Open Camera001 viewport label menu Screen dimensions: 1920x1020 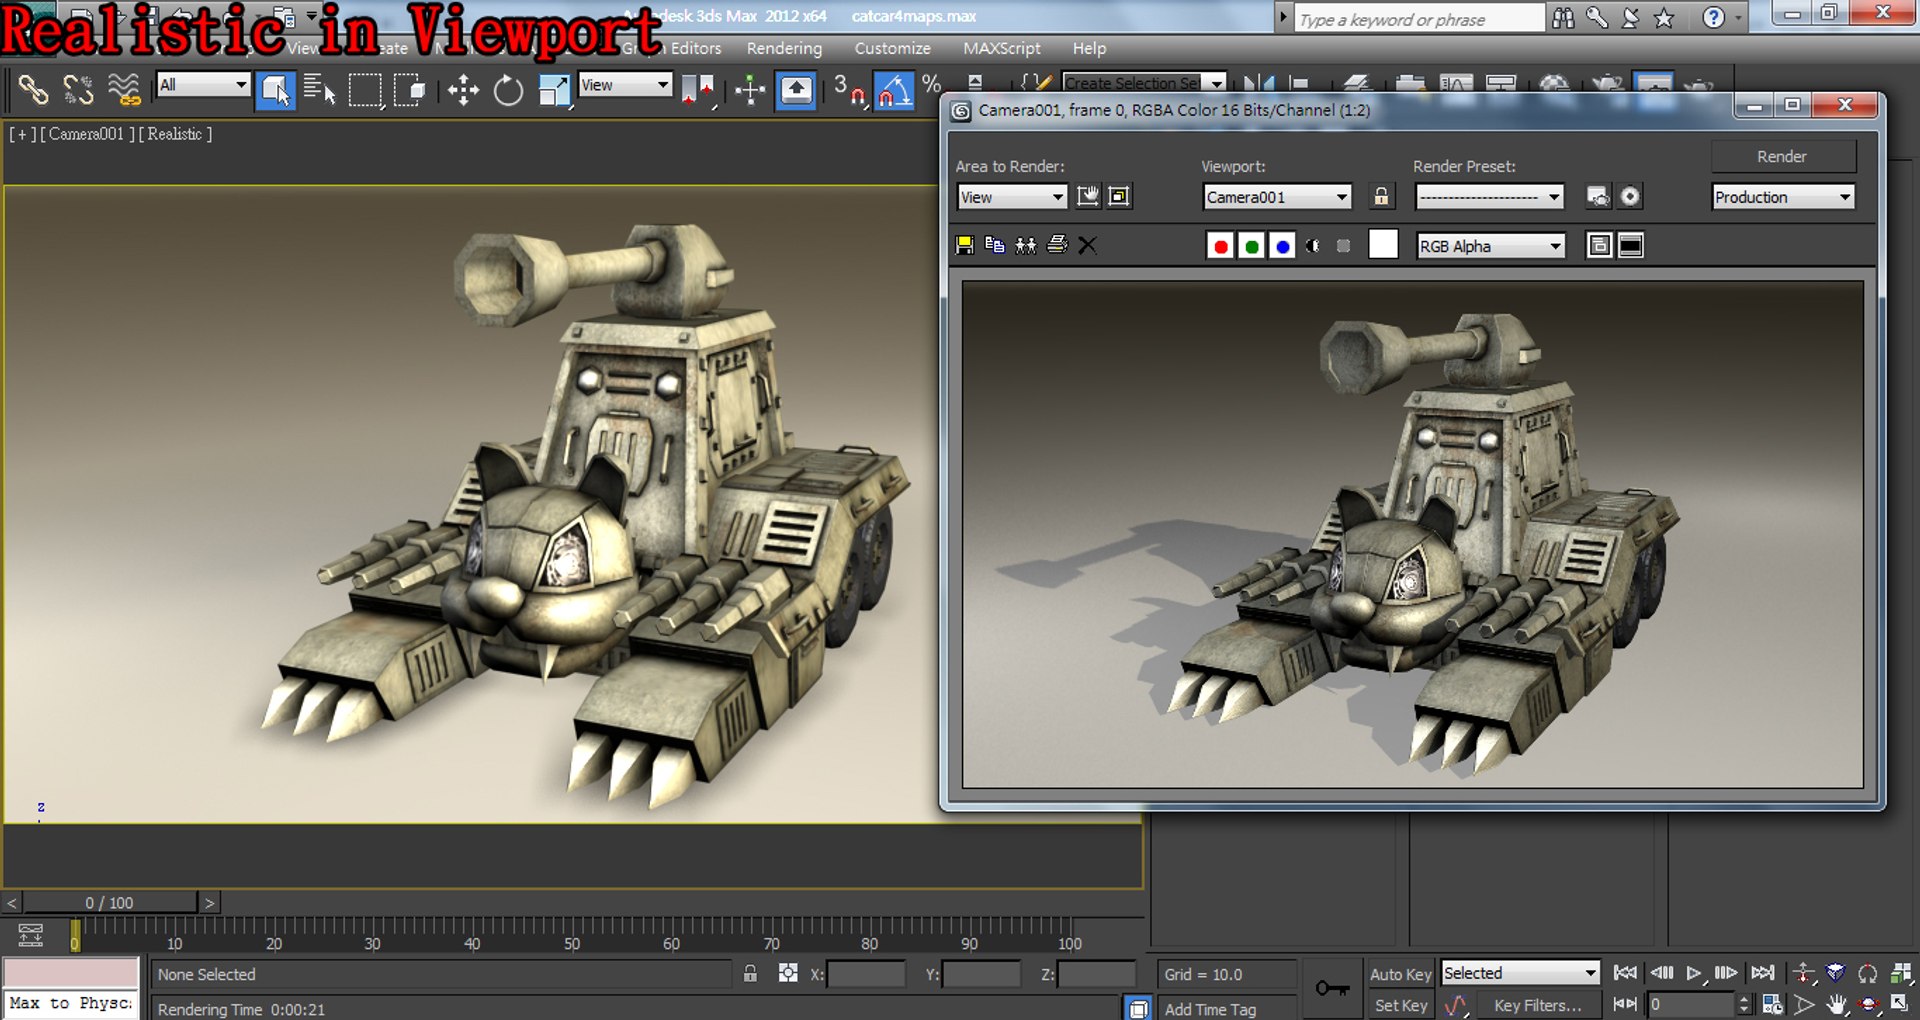tap(86, 134)
